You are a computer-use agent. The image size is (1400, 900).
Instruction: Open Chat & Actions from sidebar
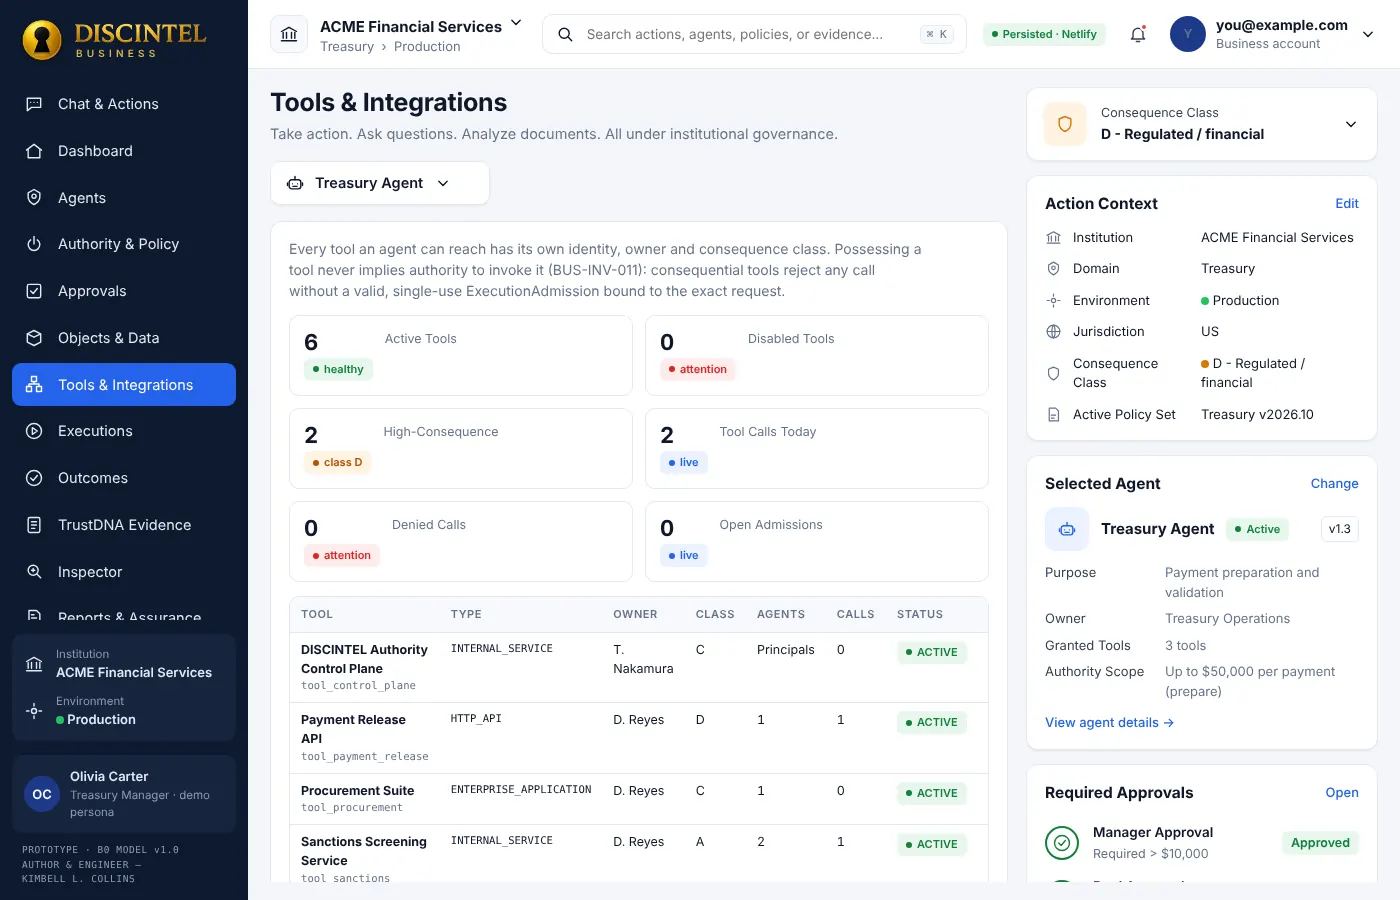tap(124, 104)
